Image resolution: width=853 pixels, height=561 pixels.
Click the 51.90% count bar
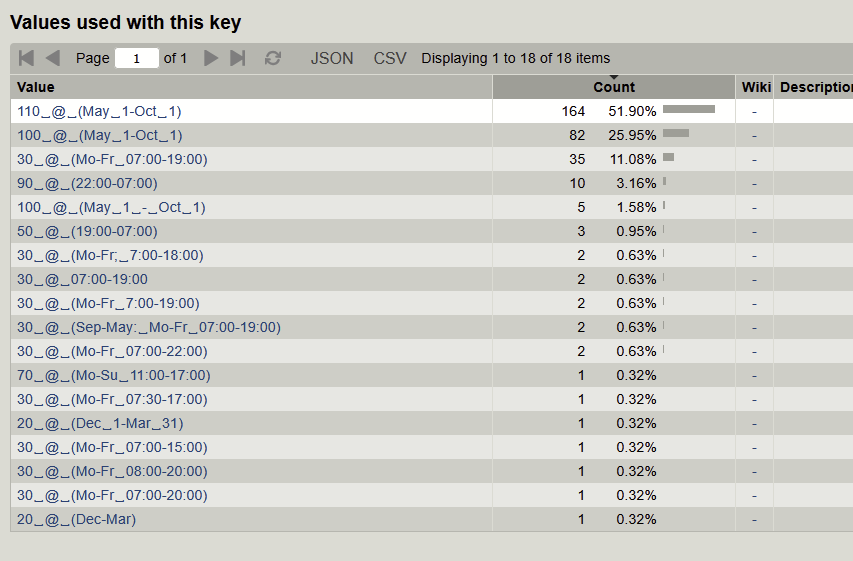click(x=689, y=109)
